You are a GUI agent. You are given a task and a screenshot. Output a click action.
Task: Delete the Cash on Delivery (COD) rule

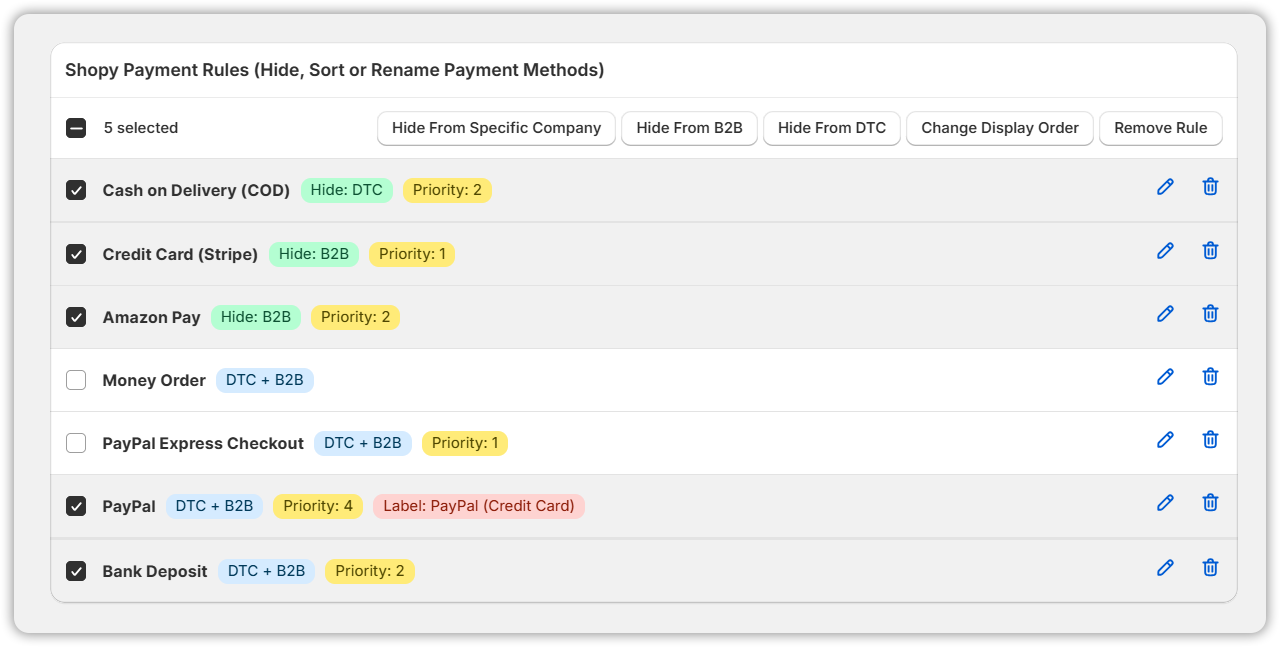[1210, 187]
